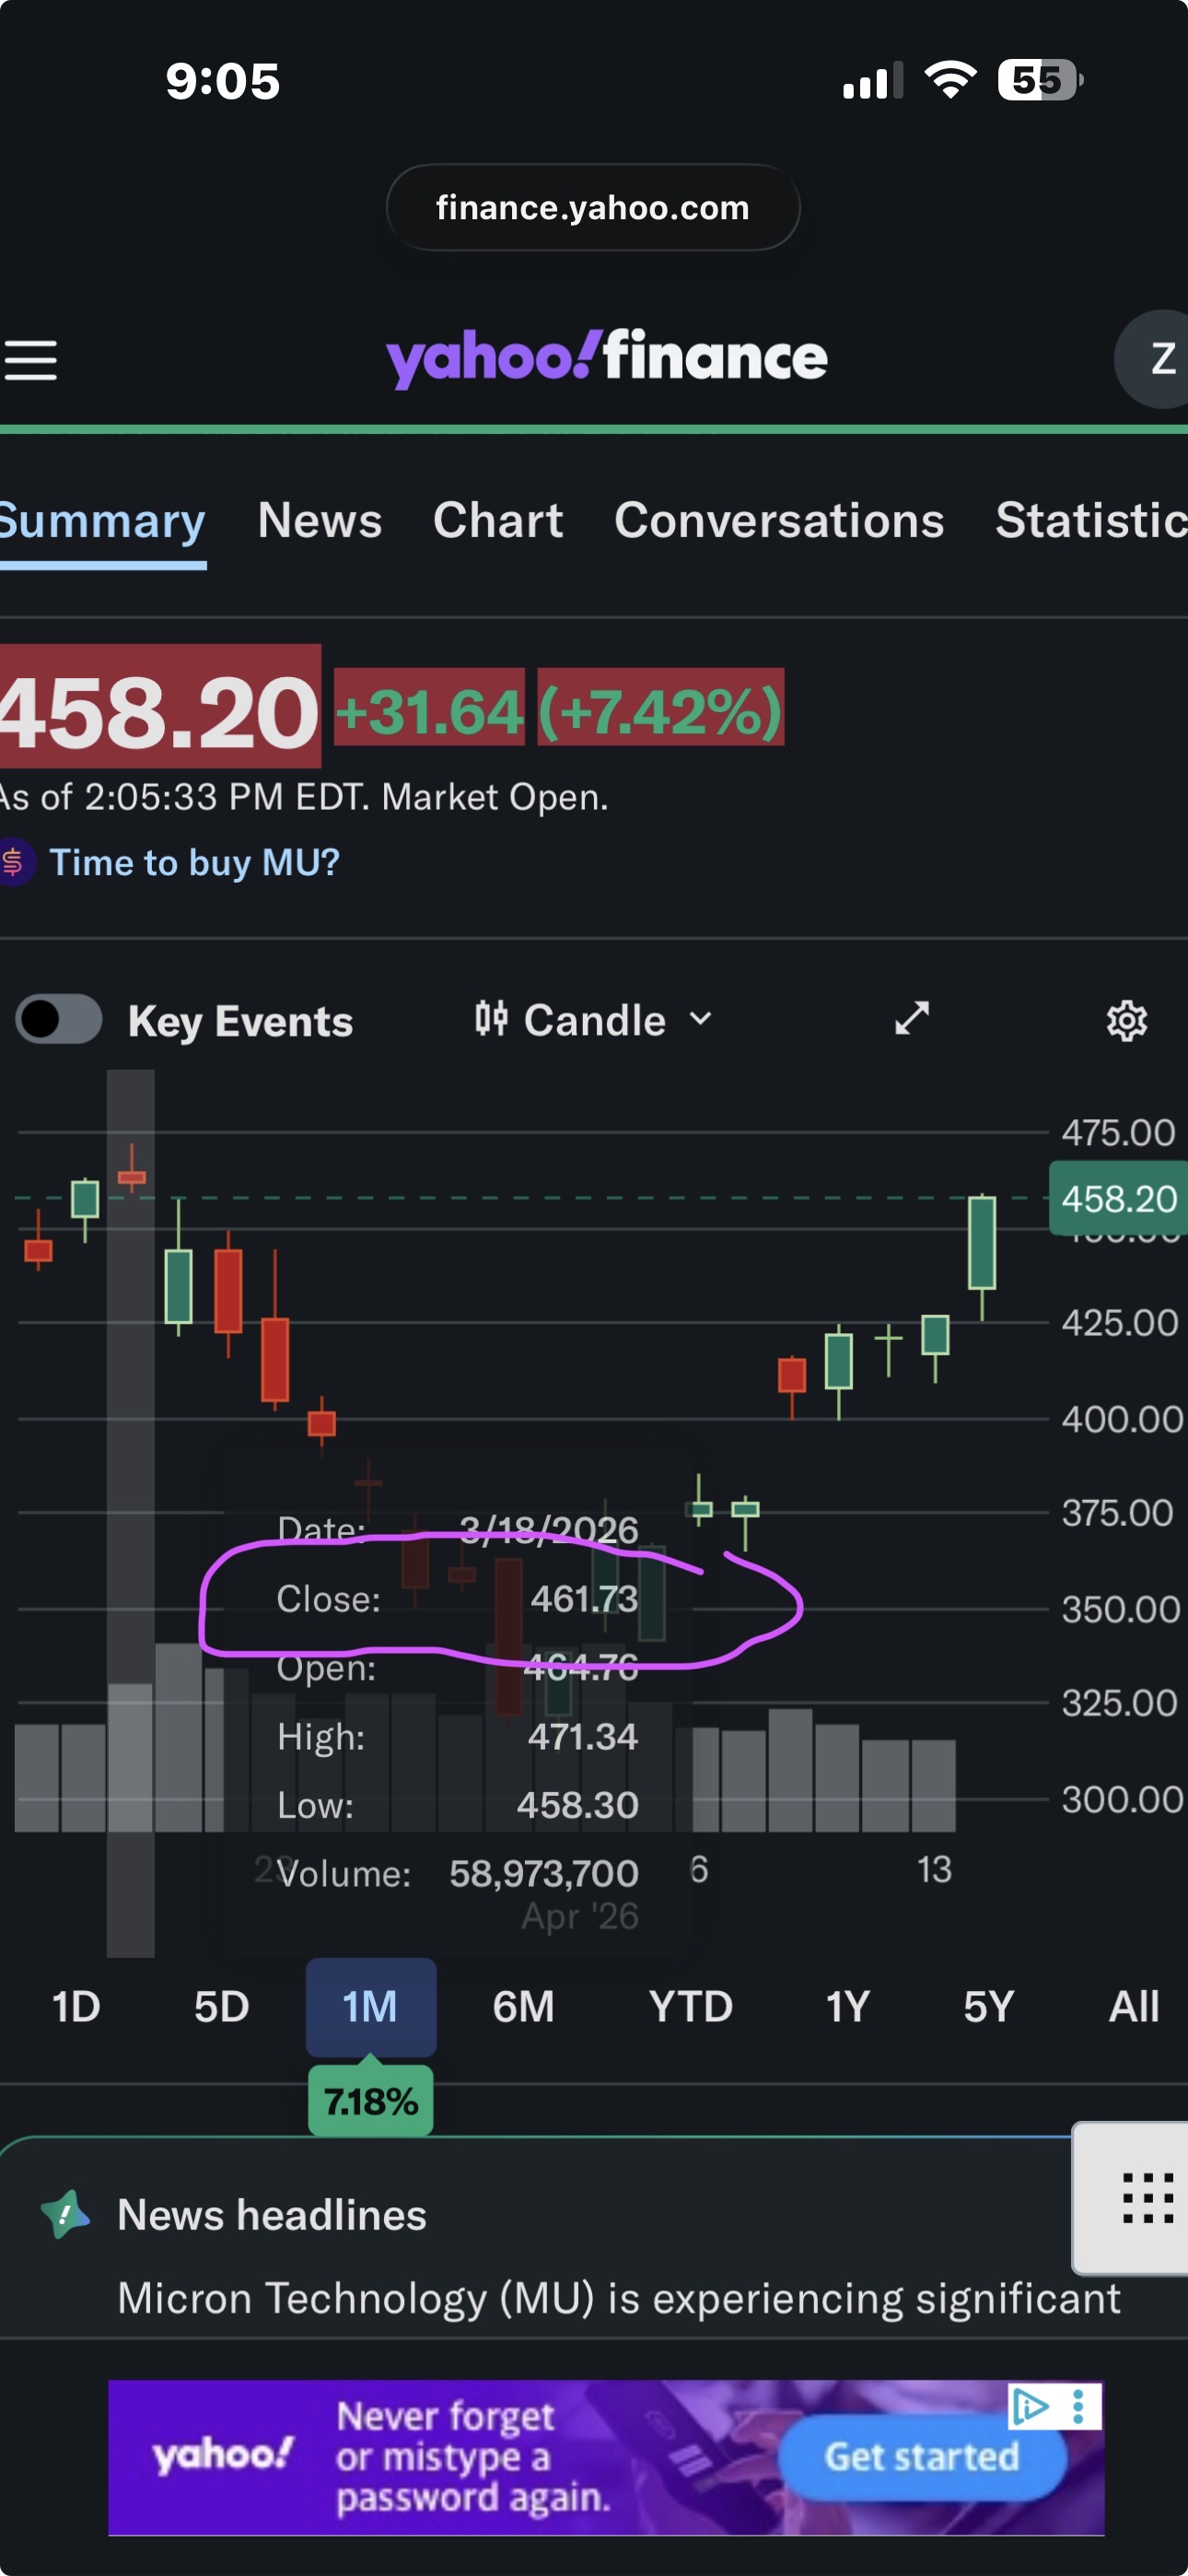Tap the latest green candlestick

pyautogui.click(x=981, y=1243)
